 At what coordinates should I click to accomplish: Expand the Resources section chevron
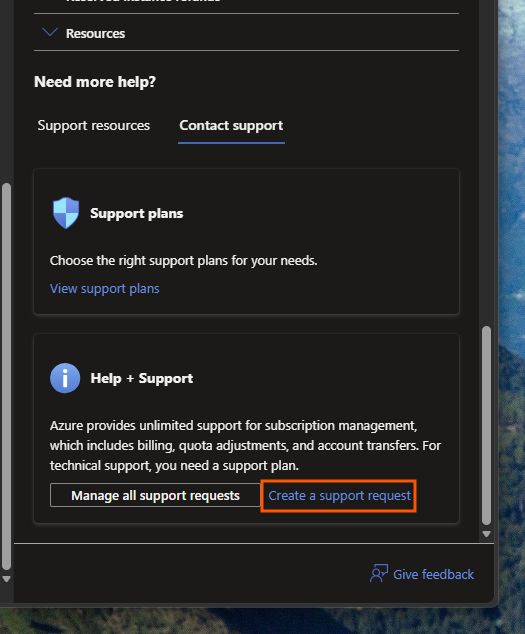click(x=50, y=32)
